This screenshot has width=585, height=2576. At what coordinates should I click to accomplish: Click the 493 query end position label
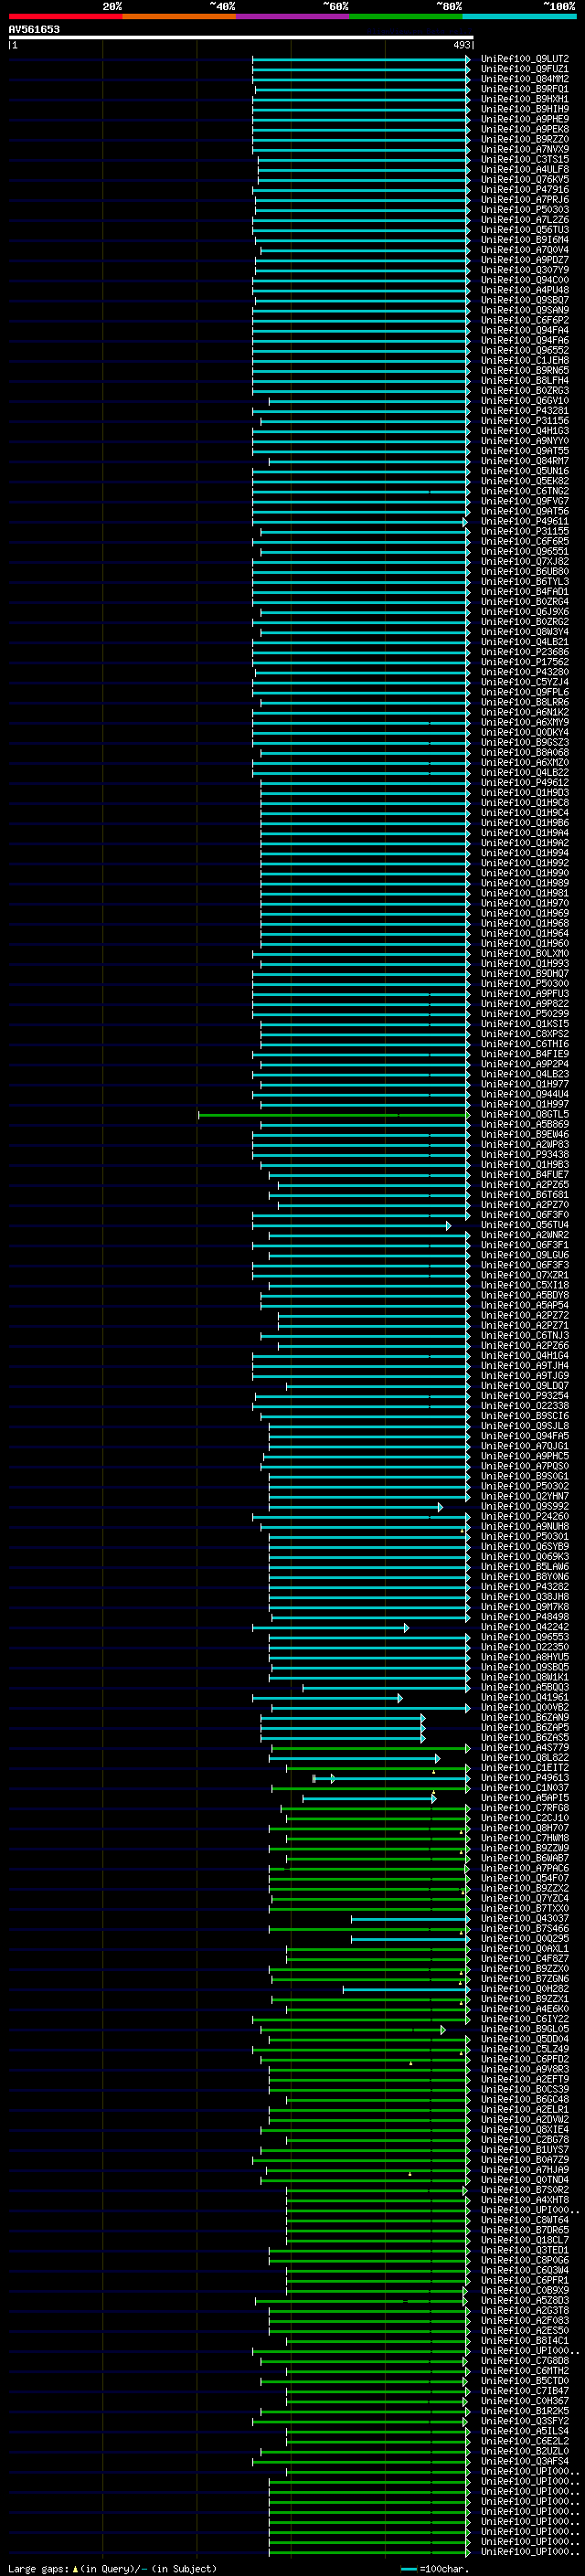[x=461, y=45]
